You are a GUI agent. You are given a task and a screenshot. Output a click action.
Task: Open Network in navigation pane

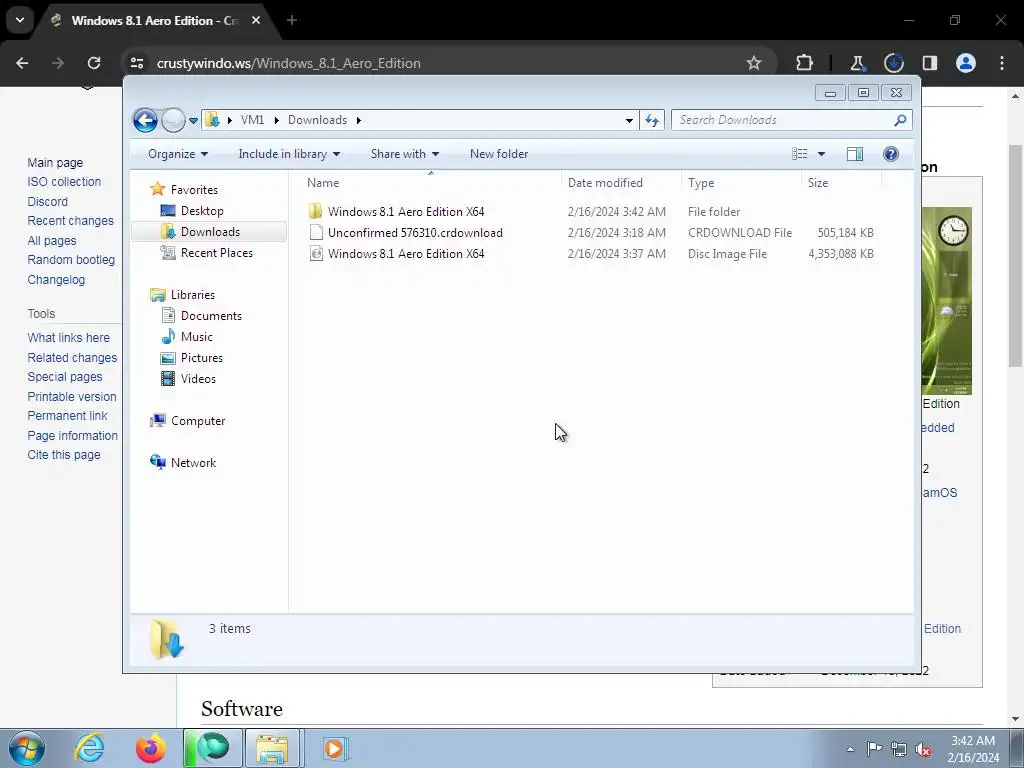point(193,463)
